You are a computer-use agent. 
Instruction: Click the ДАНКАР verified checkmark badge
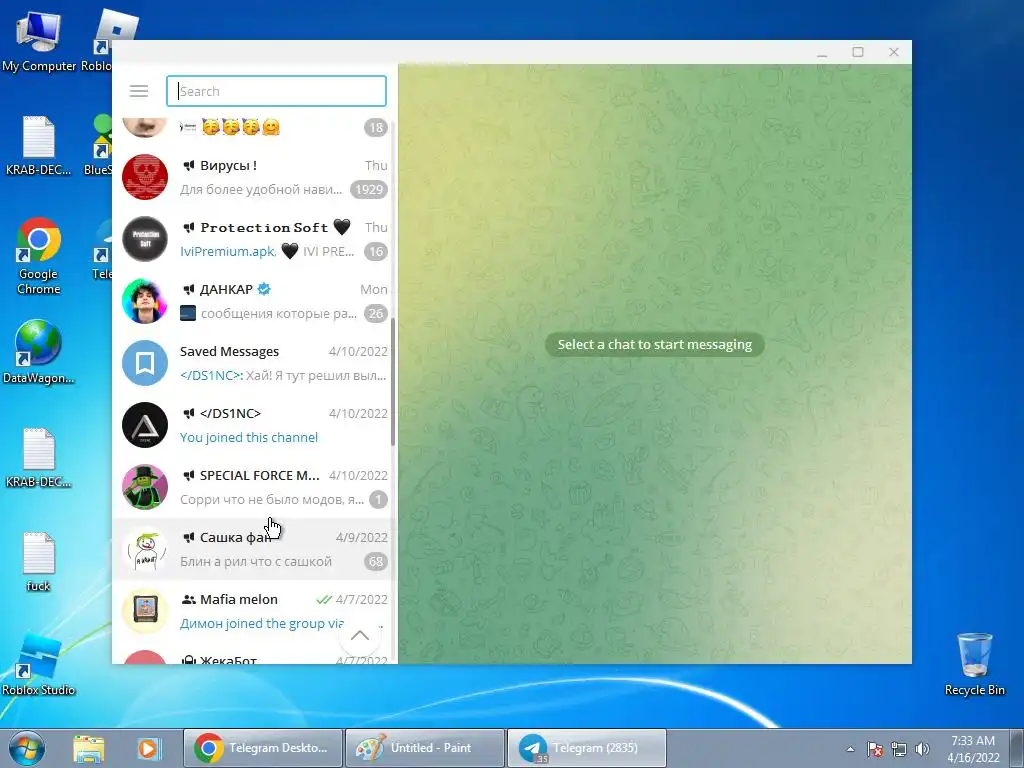(264, 289)
